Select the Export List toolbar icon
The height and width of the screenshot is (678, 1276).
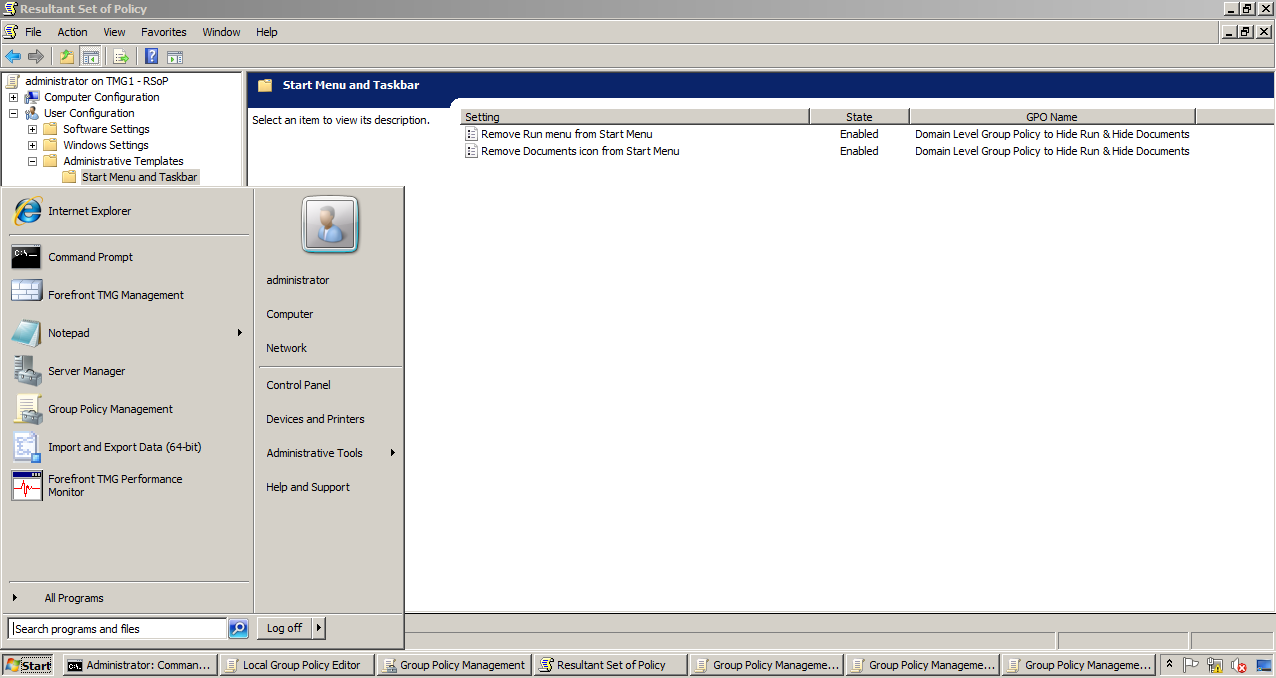120,56
